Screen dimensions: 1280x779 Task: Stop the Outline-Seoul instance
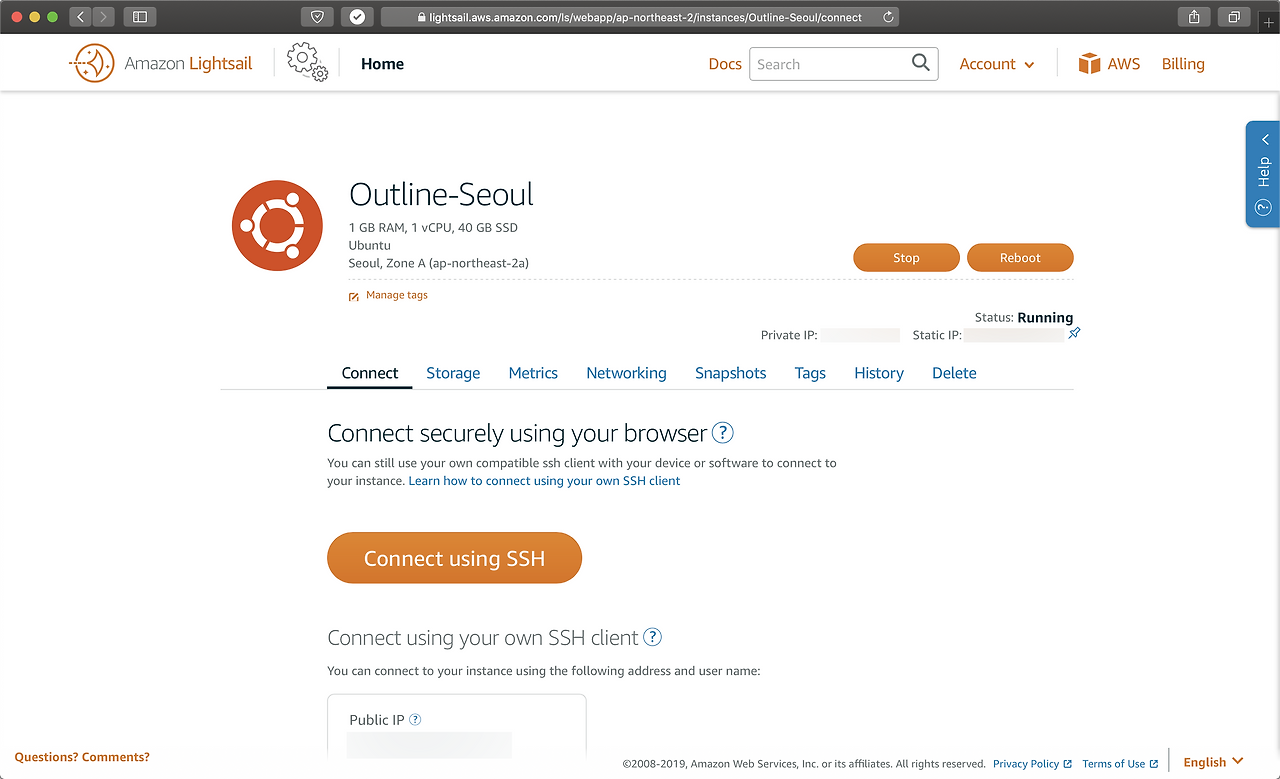906,258
